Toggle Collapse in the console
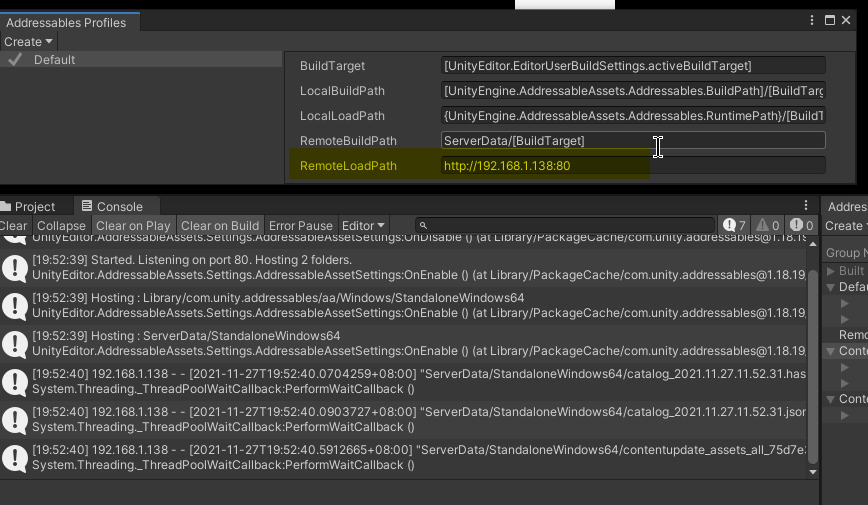The width and height of the screenshot is (868, 505). pyautogui.click(x=61, y=225)
